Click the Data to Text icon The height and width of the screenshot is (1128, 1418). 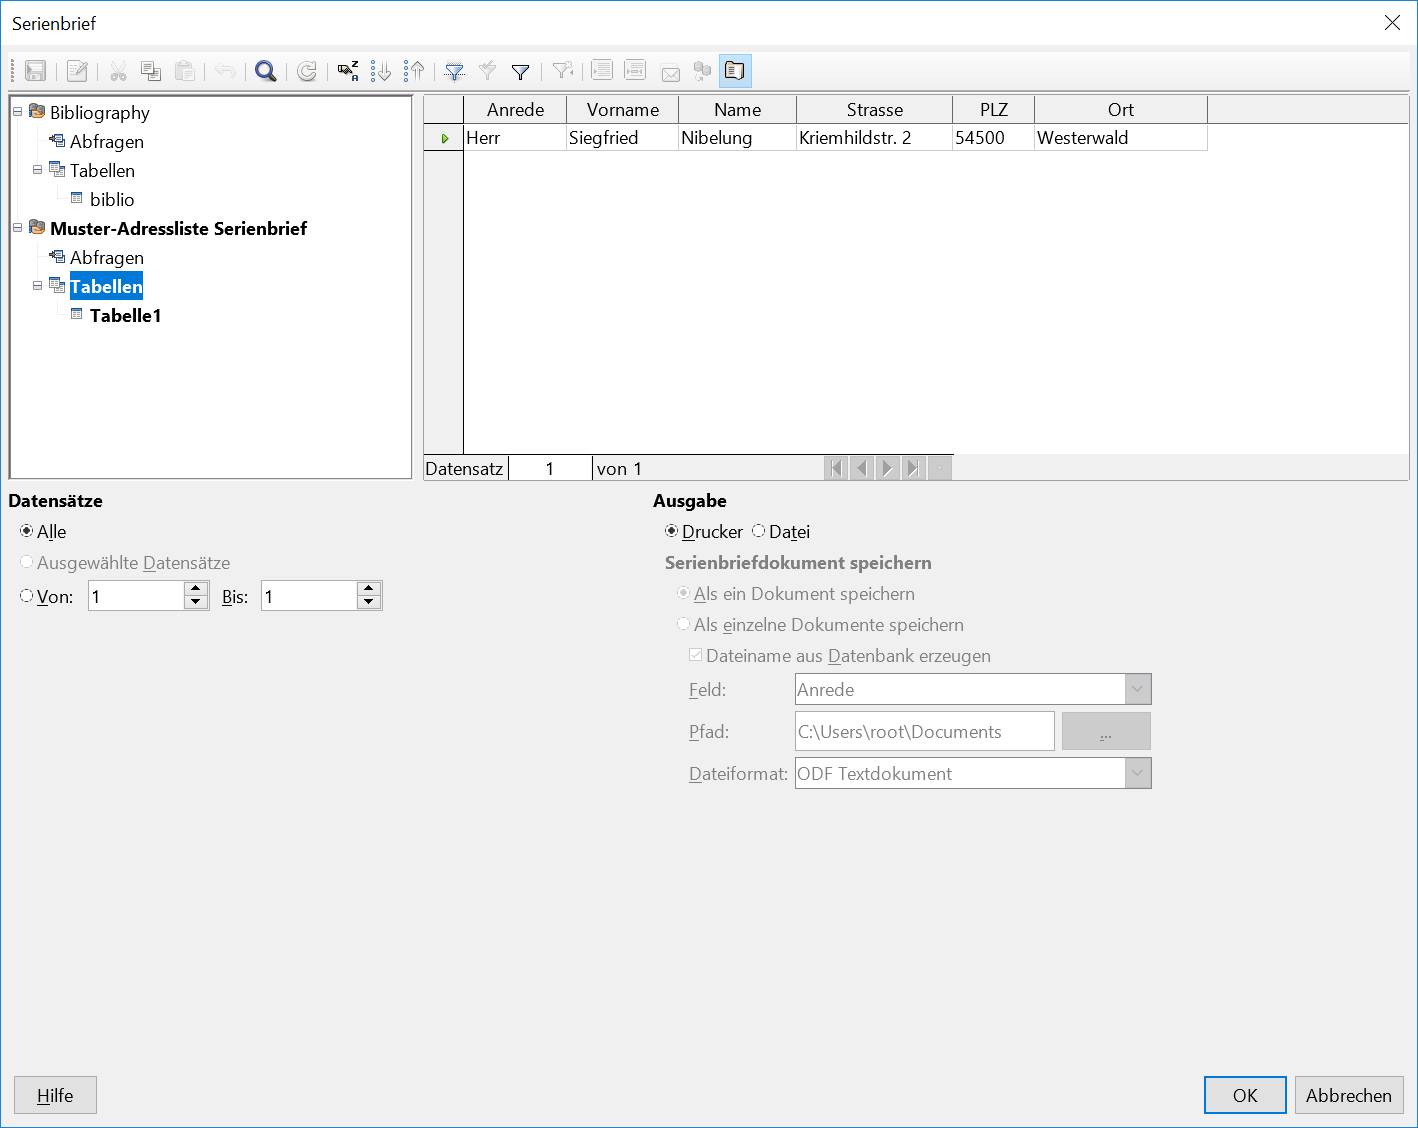(602, 71)
